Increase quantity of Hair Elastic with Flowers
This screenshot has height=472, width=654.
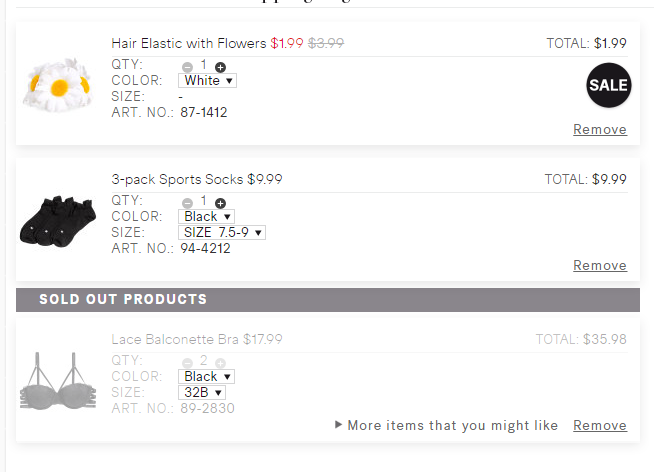point(221,67)
